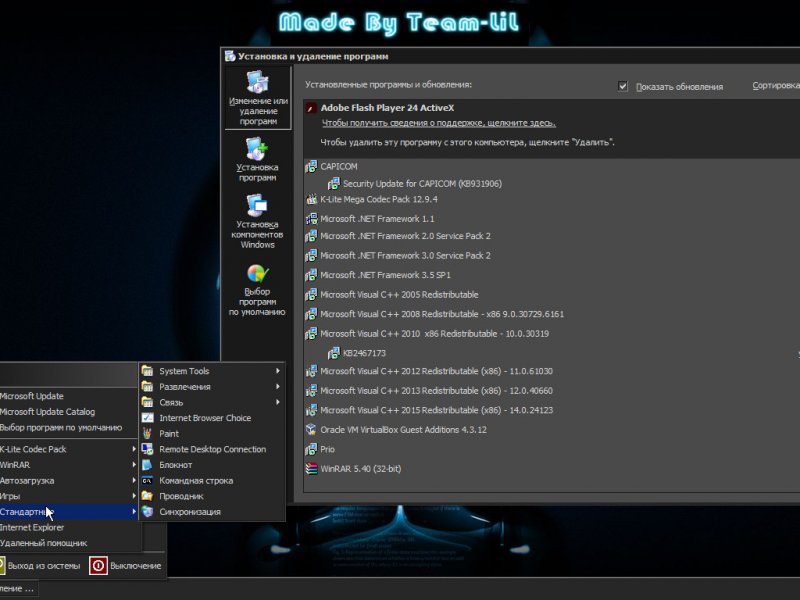Click the WinRAR 5.40 icon
The height and width of the screenshot is (600, 800).
tap(311, 469)
